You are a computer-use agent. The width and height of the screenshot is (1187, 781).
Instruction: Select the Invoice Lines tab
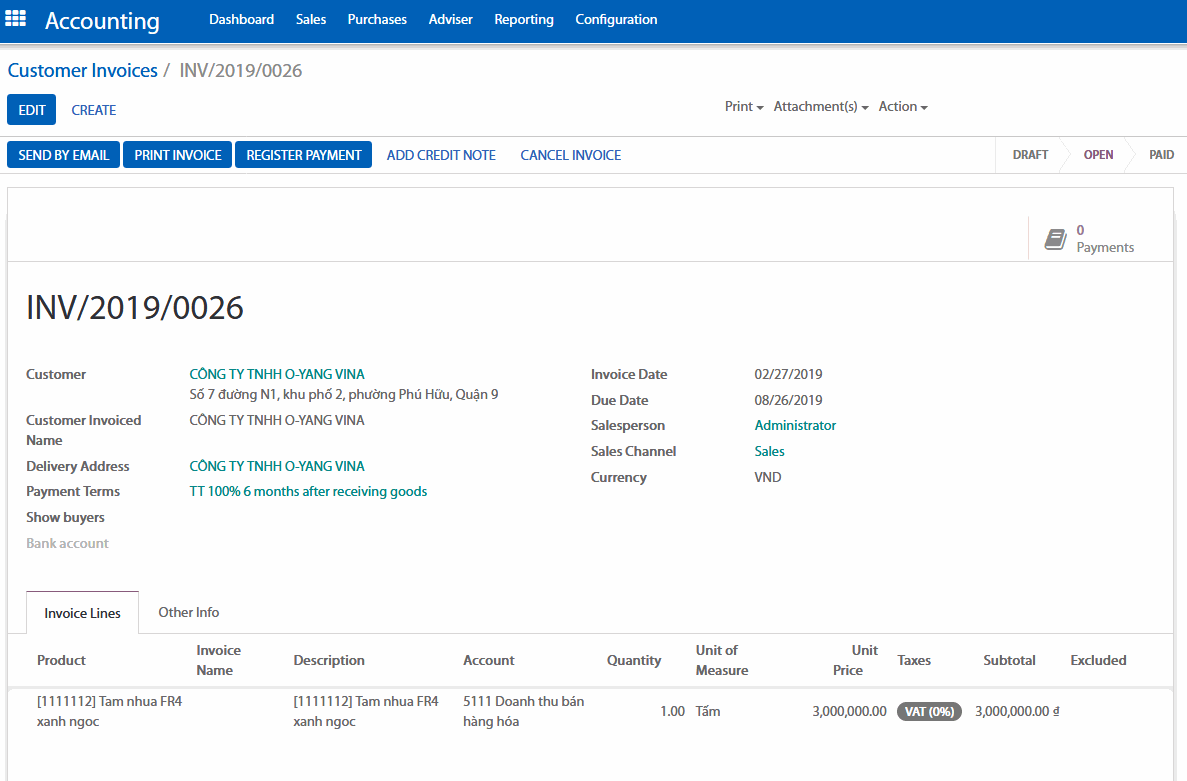[x=82, y=613]
